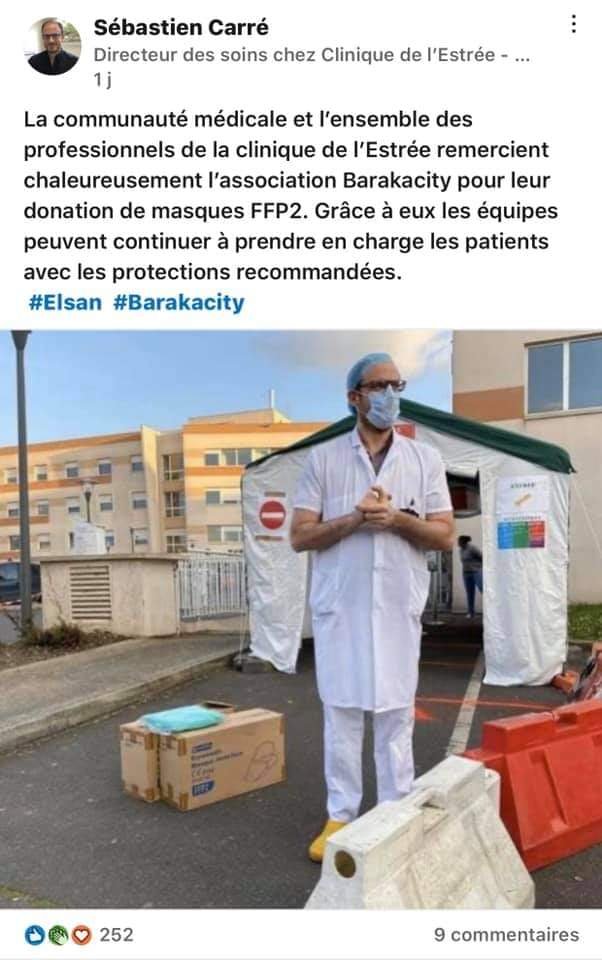Screen dimensions: 602x960
Task: View the 252 reactions count
Action: coord(116,935)
